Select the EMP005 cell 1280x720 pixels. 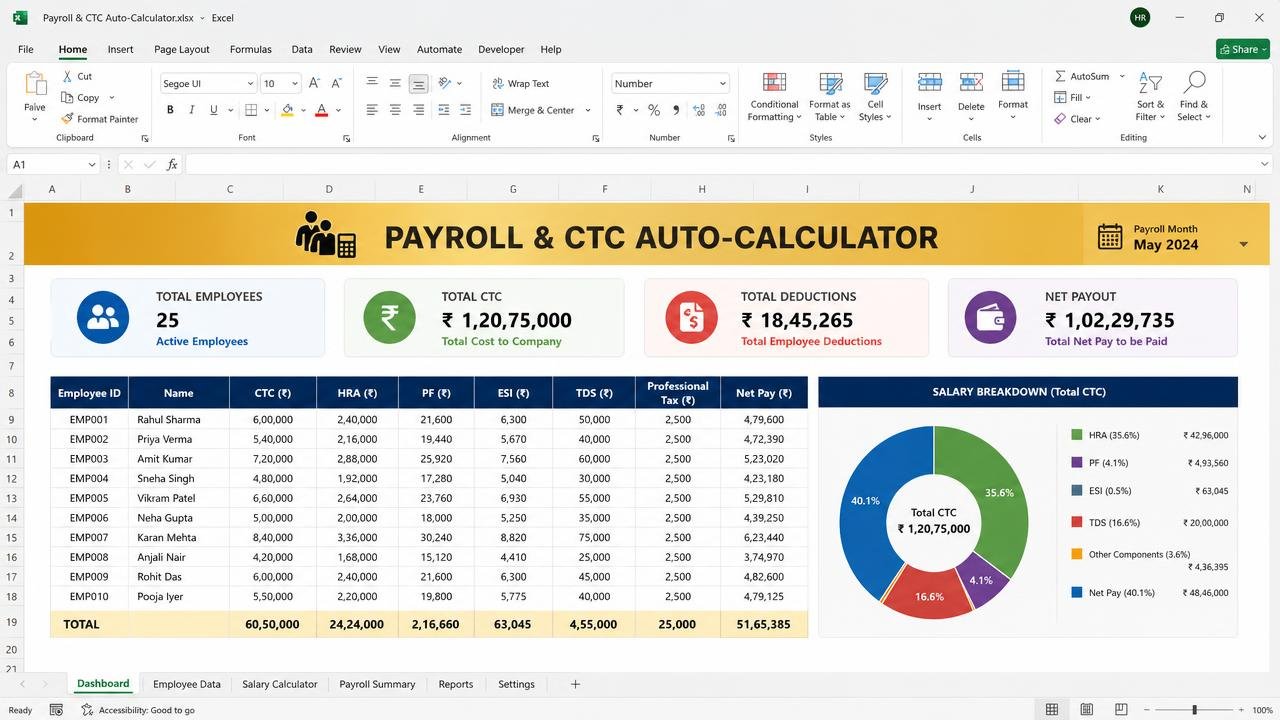[89, 498]
